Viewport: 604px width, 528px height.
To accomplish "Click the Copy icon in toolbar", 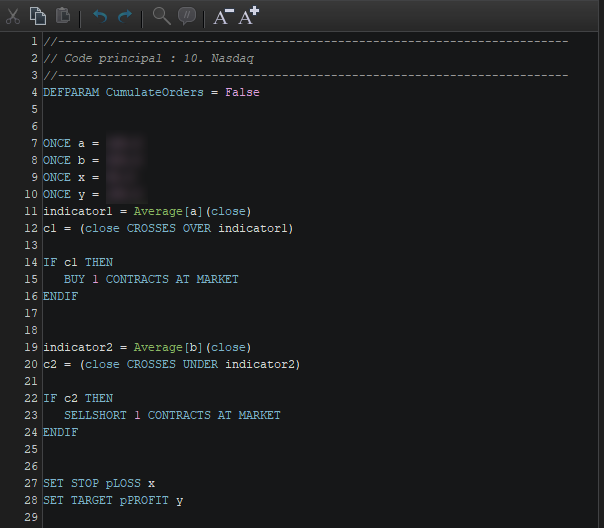I will [x=38, y=16].
